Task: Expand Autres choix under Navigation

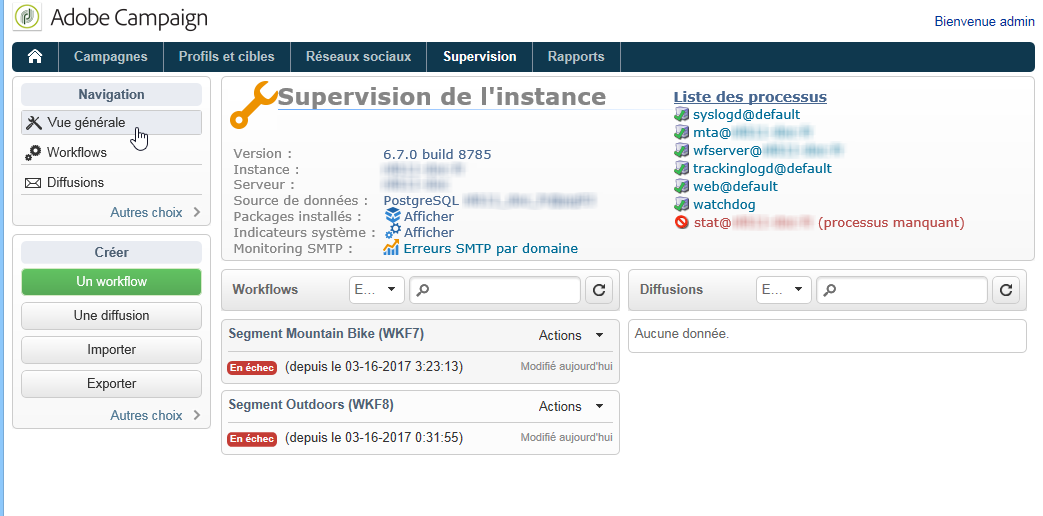Action: [155, 213]
